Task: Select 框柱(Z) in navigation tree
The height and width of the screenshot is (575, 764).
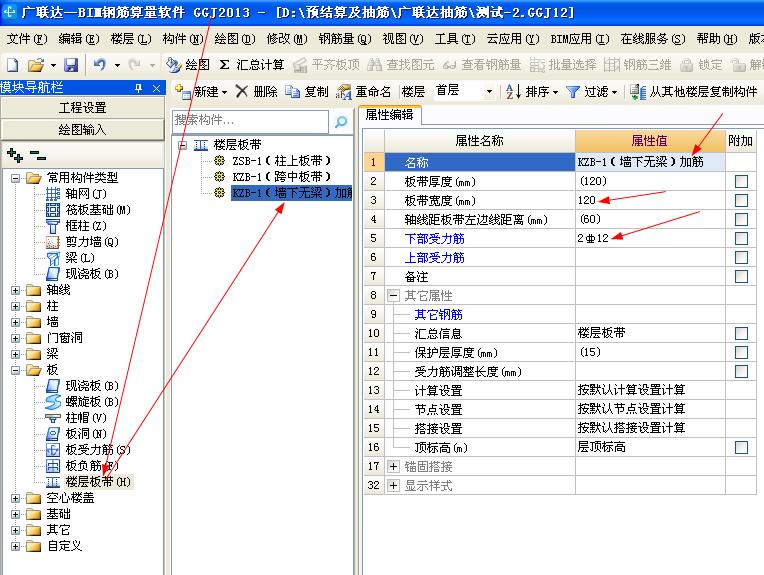Action: click(86, 226)
